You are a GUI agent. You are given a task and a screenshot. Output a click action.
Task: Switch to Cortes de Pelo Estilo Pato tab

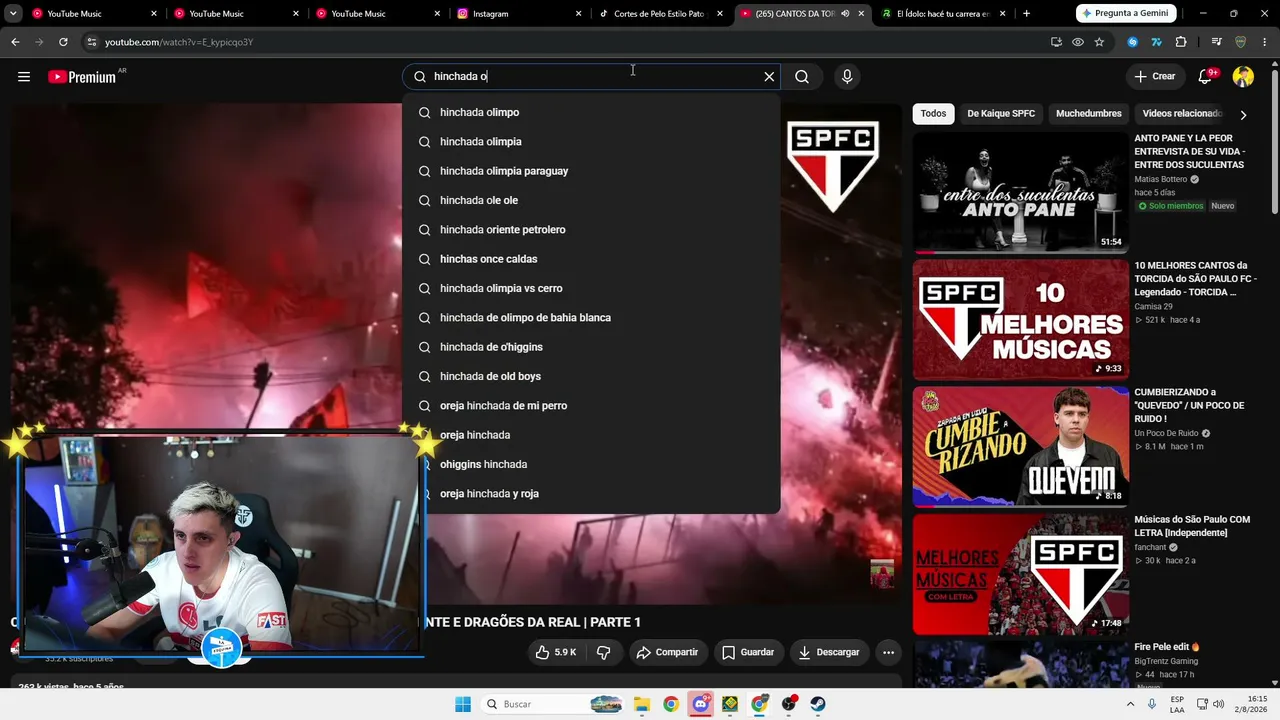click(x=660, y=14)
